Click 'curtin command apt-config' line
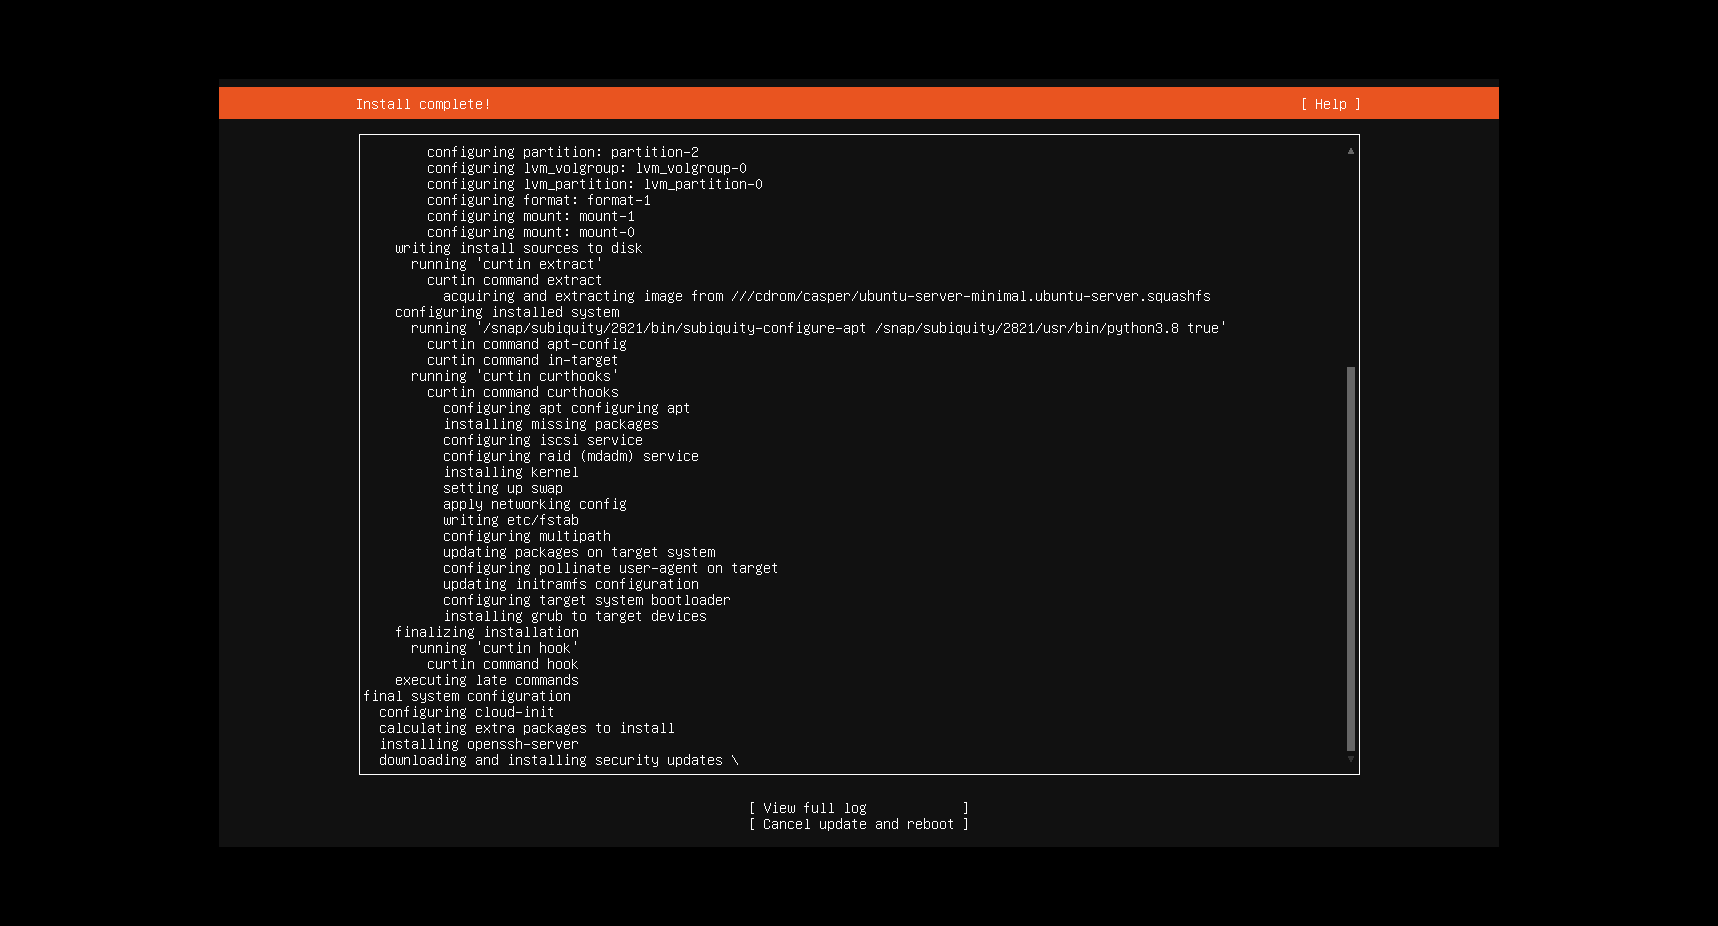 pos(527,344)
